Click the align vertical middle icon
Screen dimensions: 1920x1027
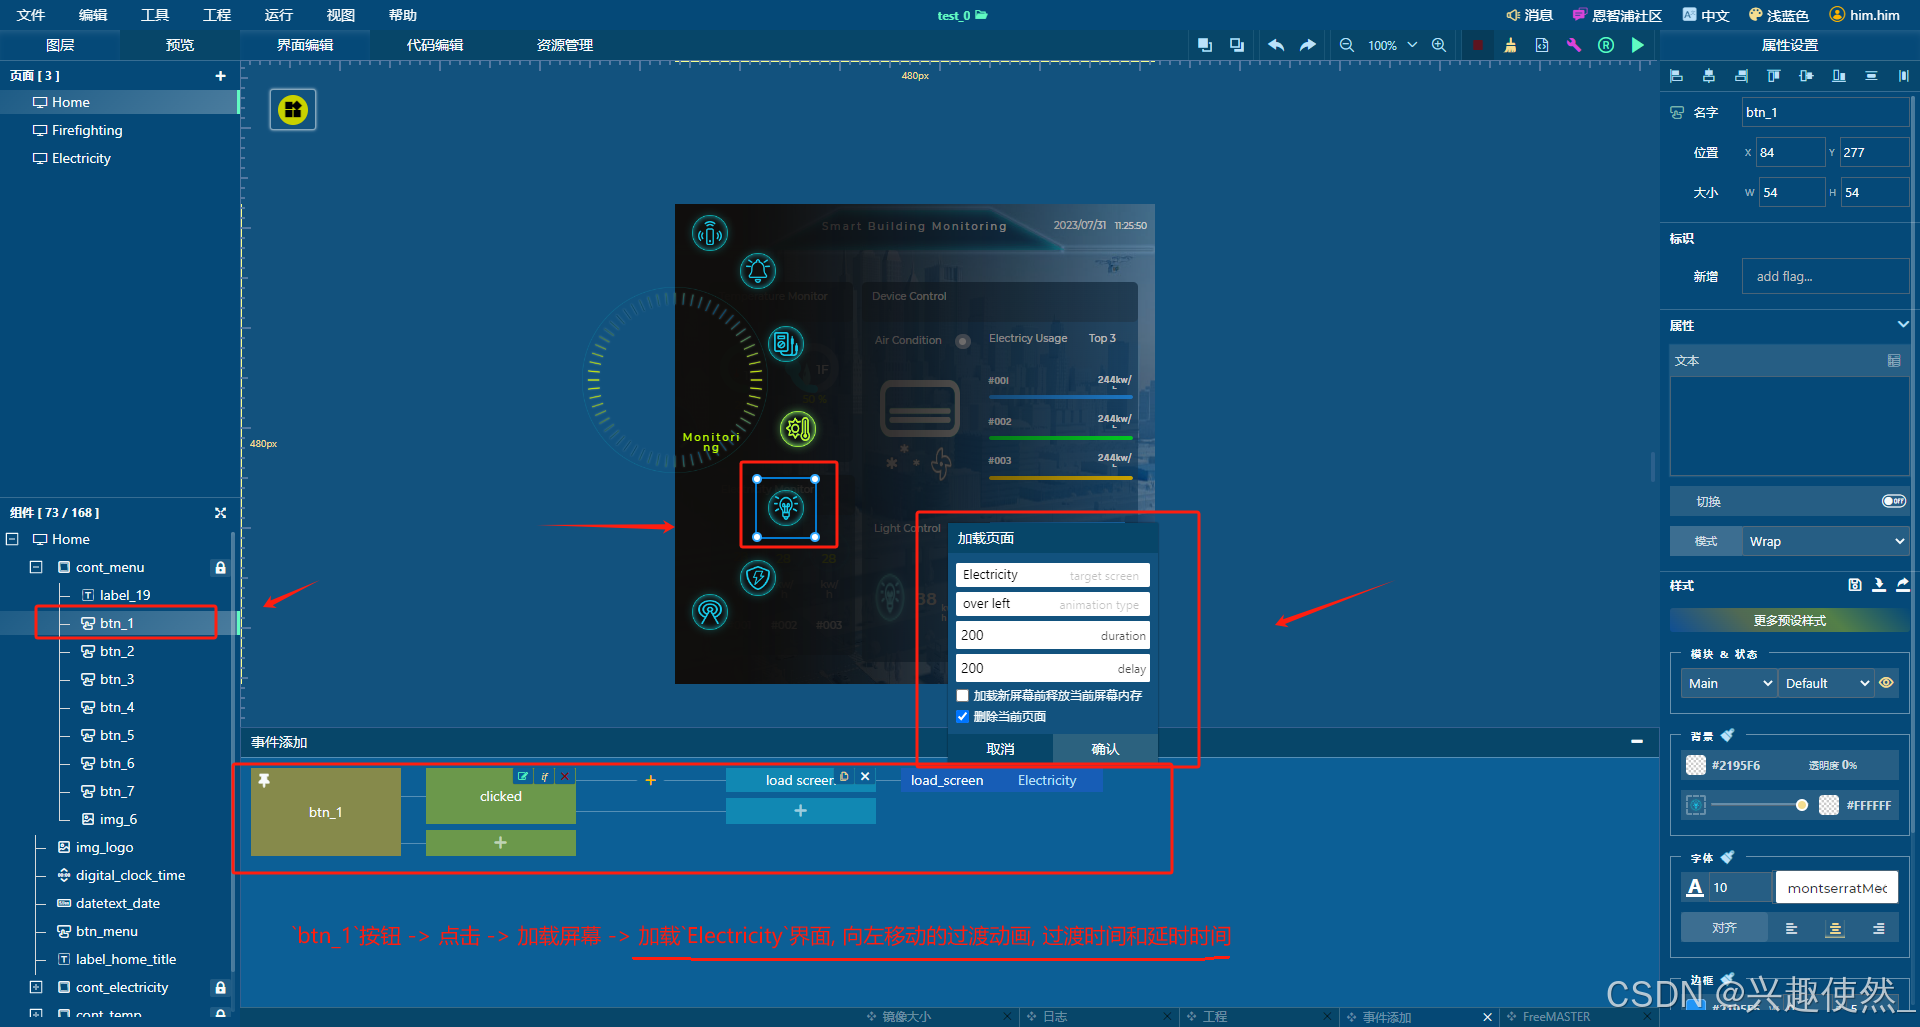[1806, 76]
